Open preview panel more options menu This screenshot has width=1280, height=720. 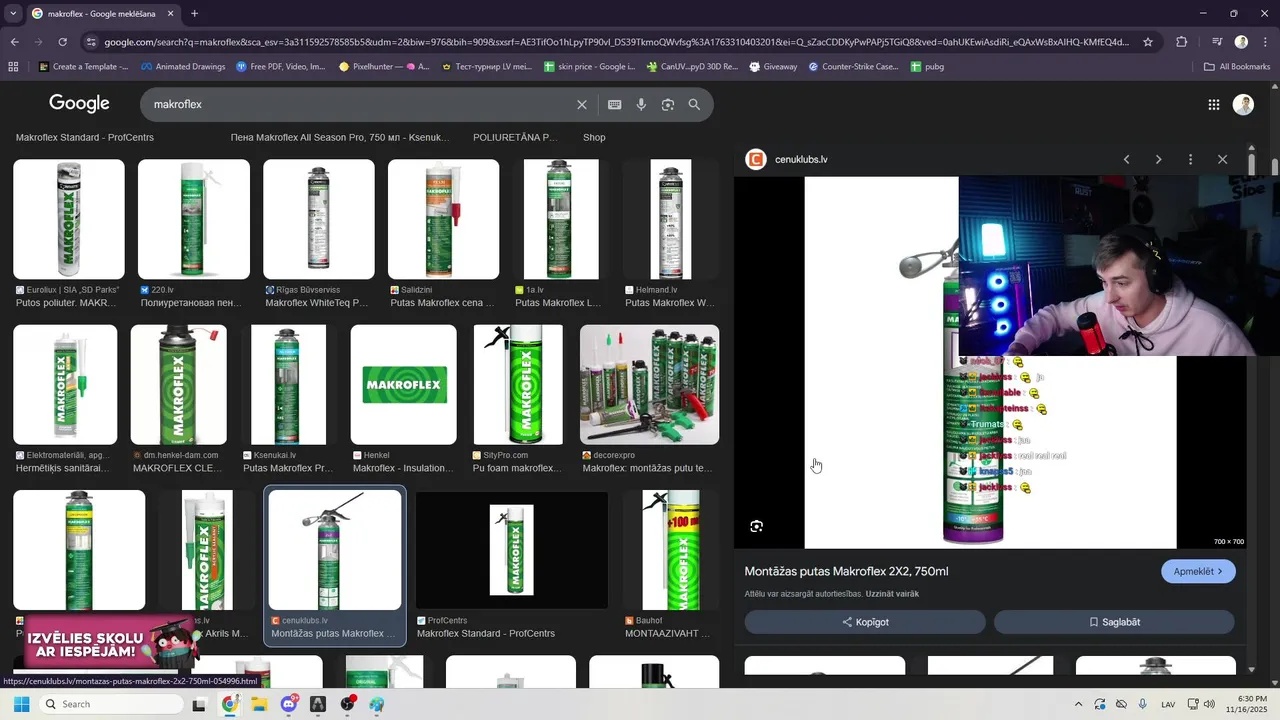(x=1190, y=159)
